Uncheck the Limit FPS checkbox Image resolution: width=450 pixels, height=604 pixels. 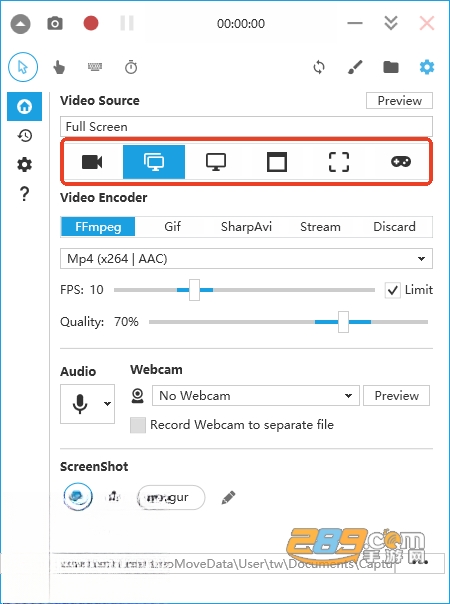(392, 290)
